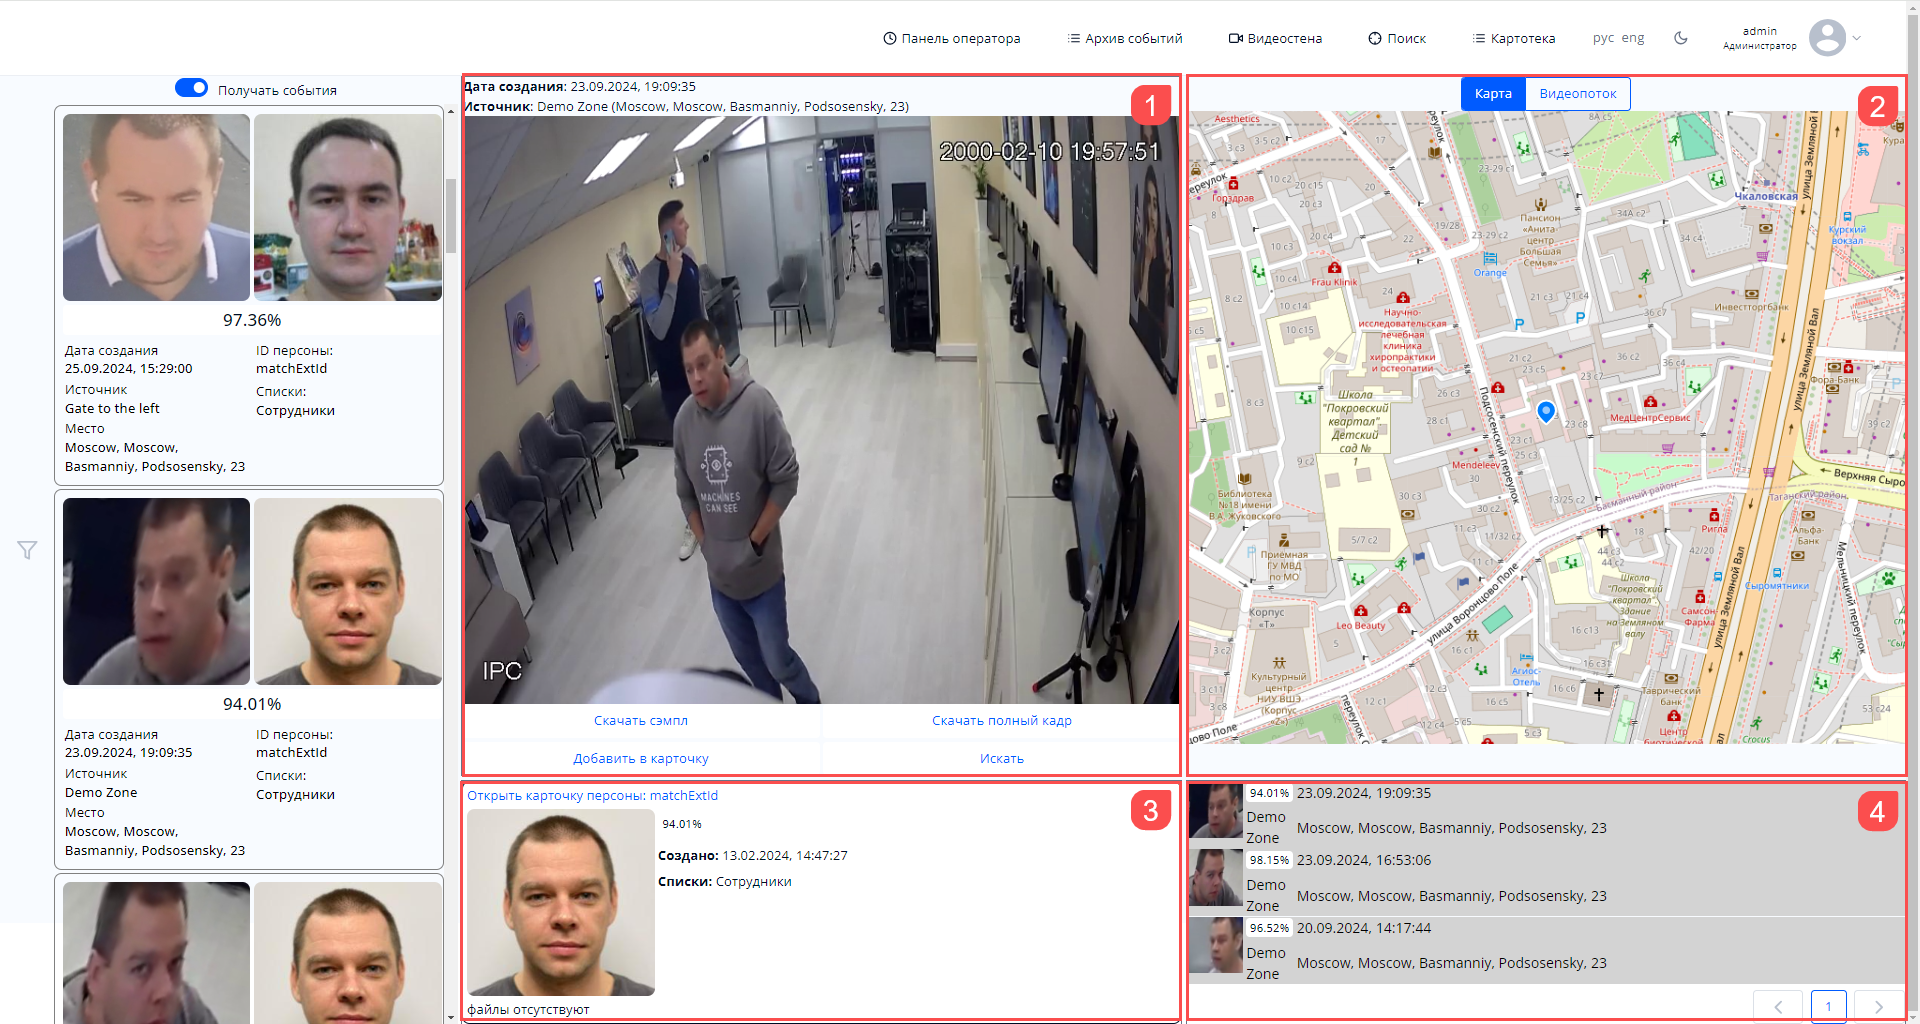Screen dimensions: 1920x1024
Task: Click page 1 in history pagination
Action: click(1828, 1006)
